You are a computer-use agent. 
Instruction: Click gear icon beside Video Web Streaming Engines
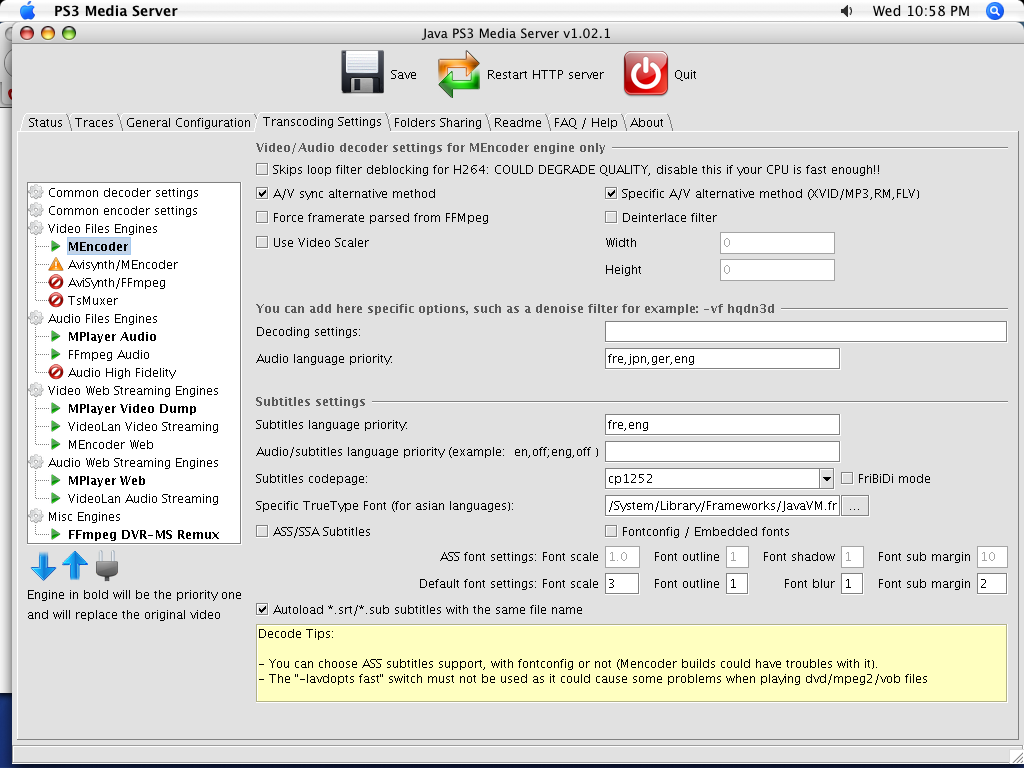[x=36, y=391]
